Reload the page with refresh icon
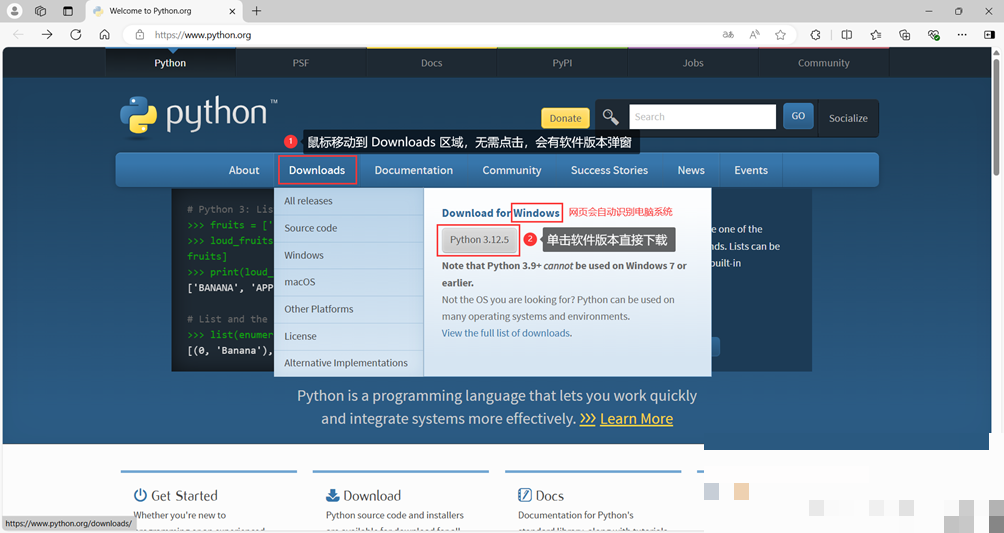1004x533 pixels. [76, 35]
